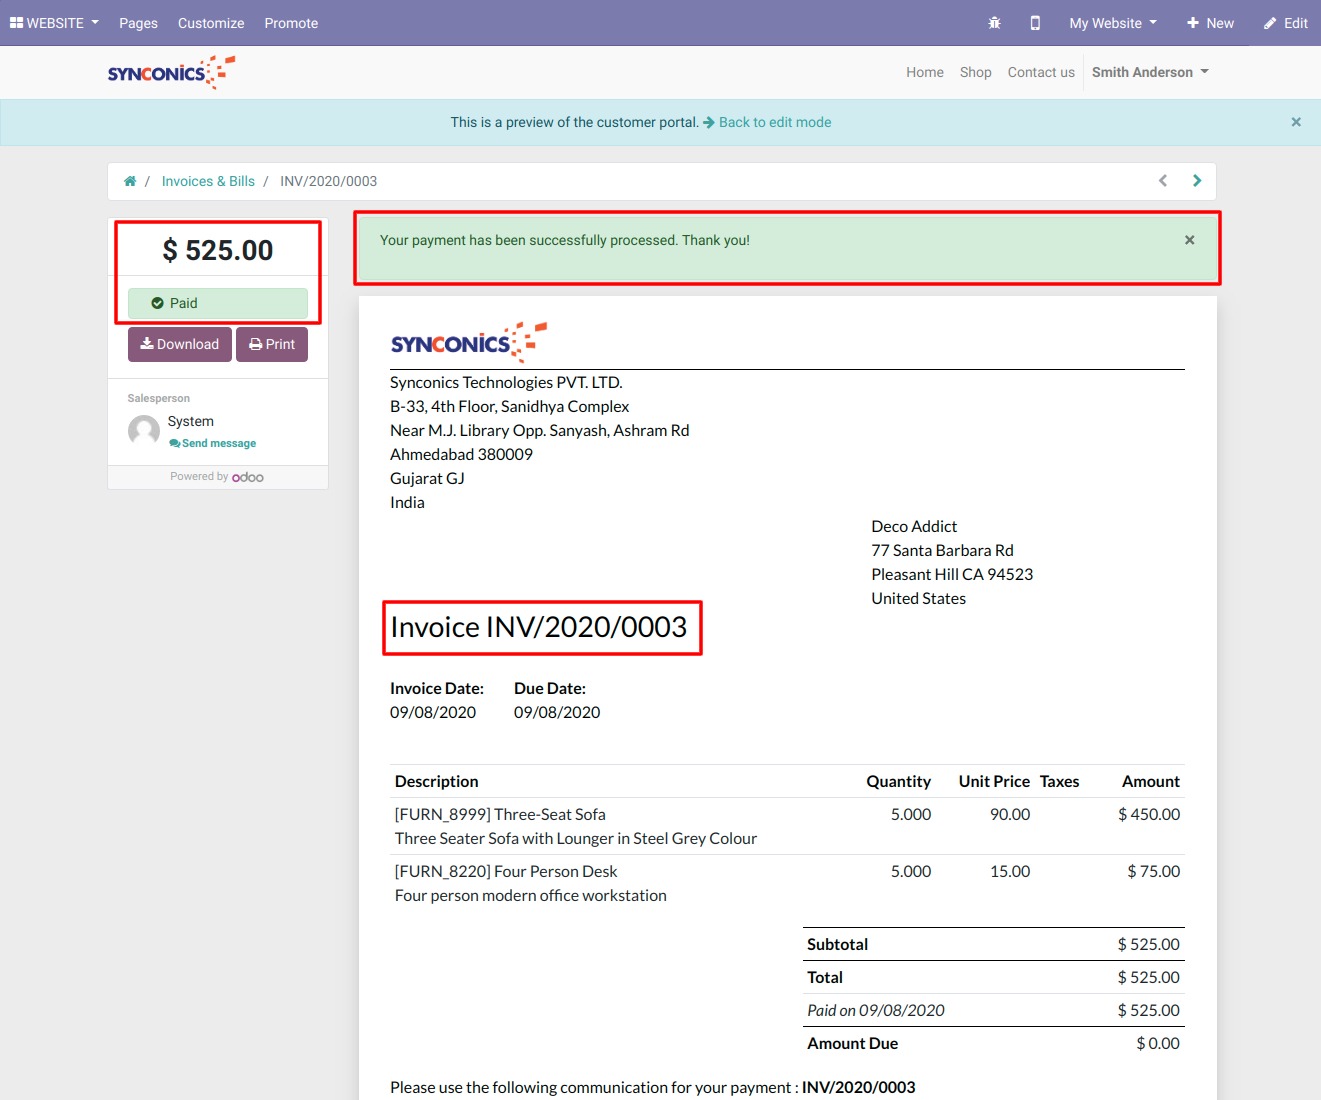Go to next invoice with right chevron
Viewport: 1321px width, 1100px height.
[1197, 181]
